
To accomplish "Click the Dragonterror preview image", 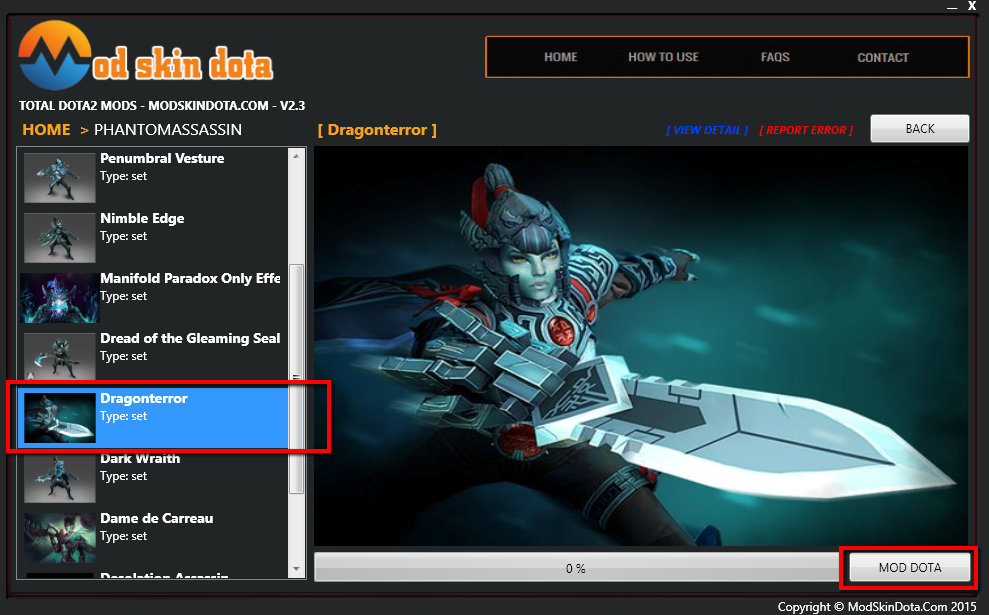I will pos(641,346).
